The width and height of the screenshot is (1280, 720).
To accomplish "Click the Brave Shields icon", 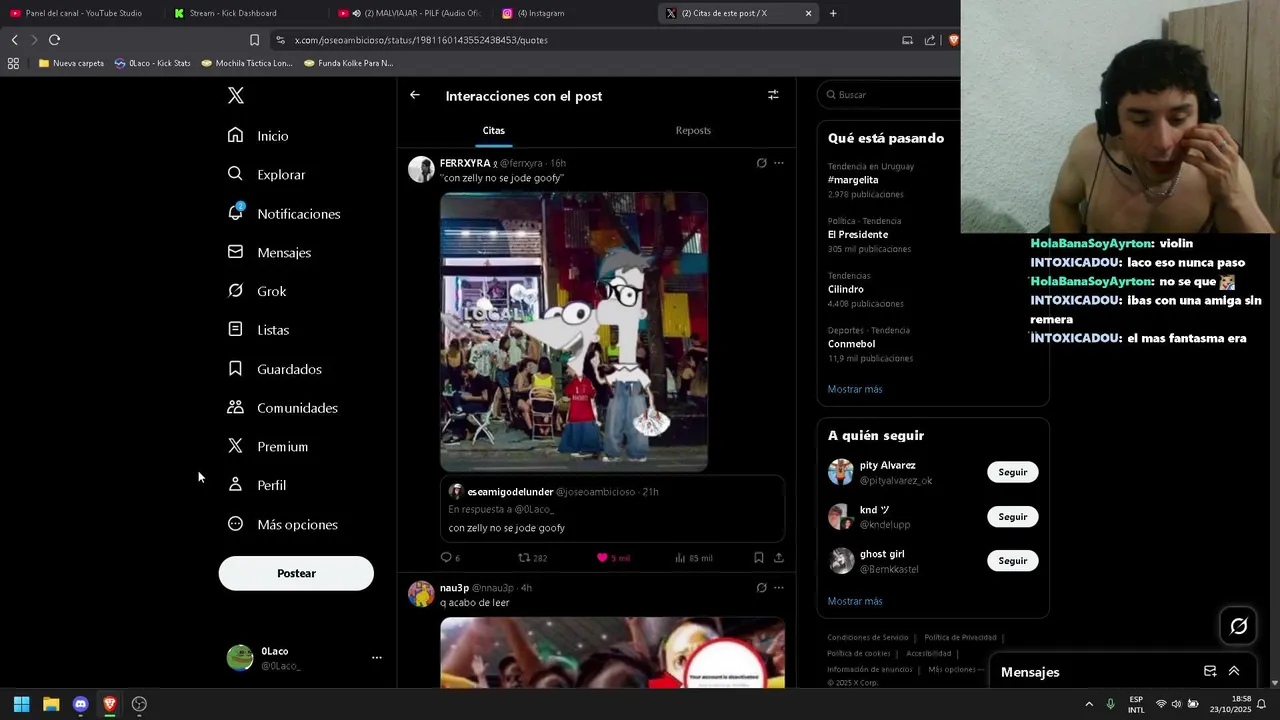I will point(953,40).
